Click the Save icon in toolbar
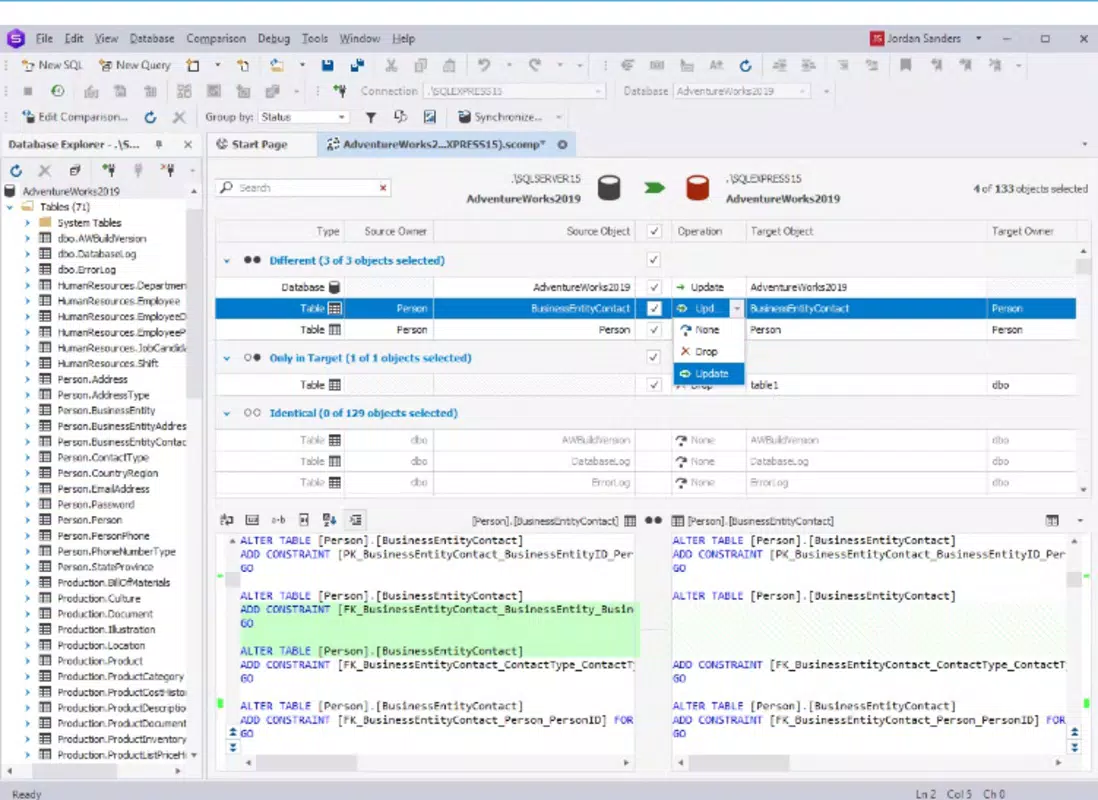 click(x=327, y=65)
